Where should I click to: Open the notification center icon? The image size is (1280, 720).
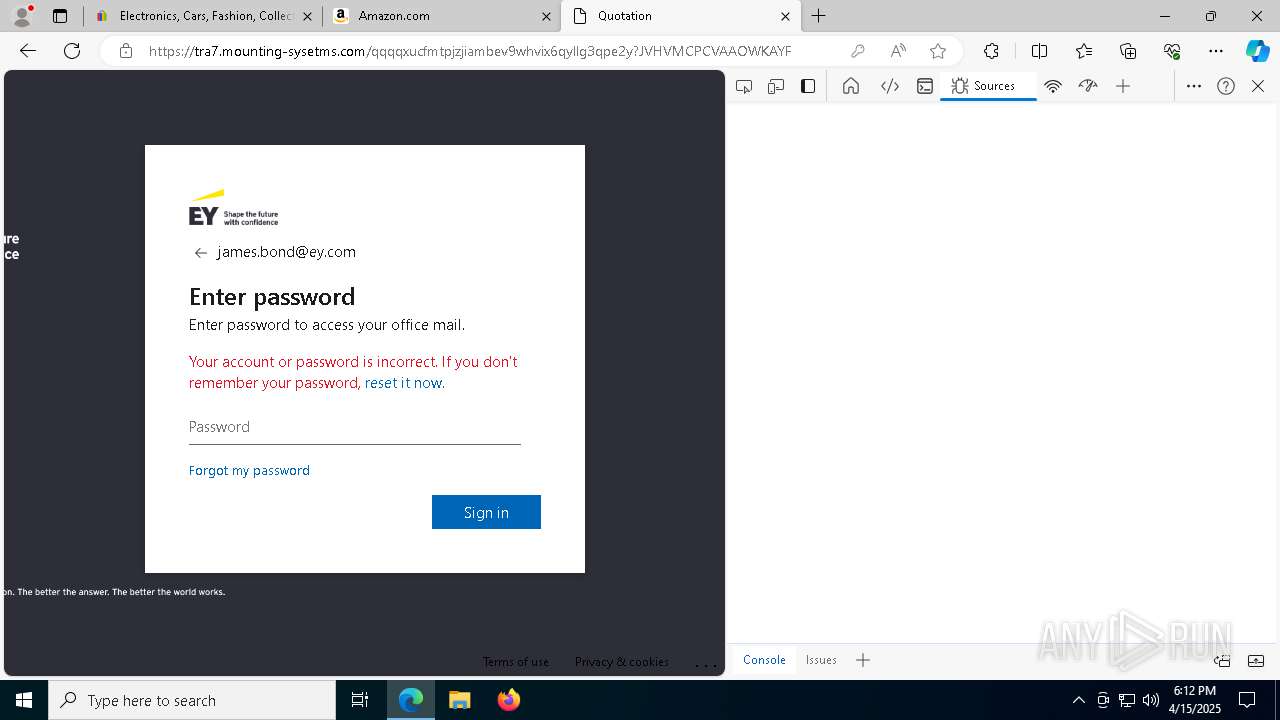pyautogui.click(x=1248, y=700)
